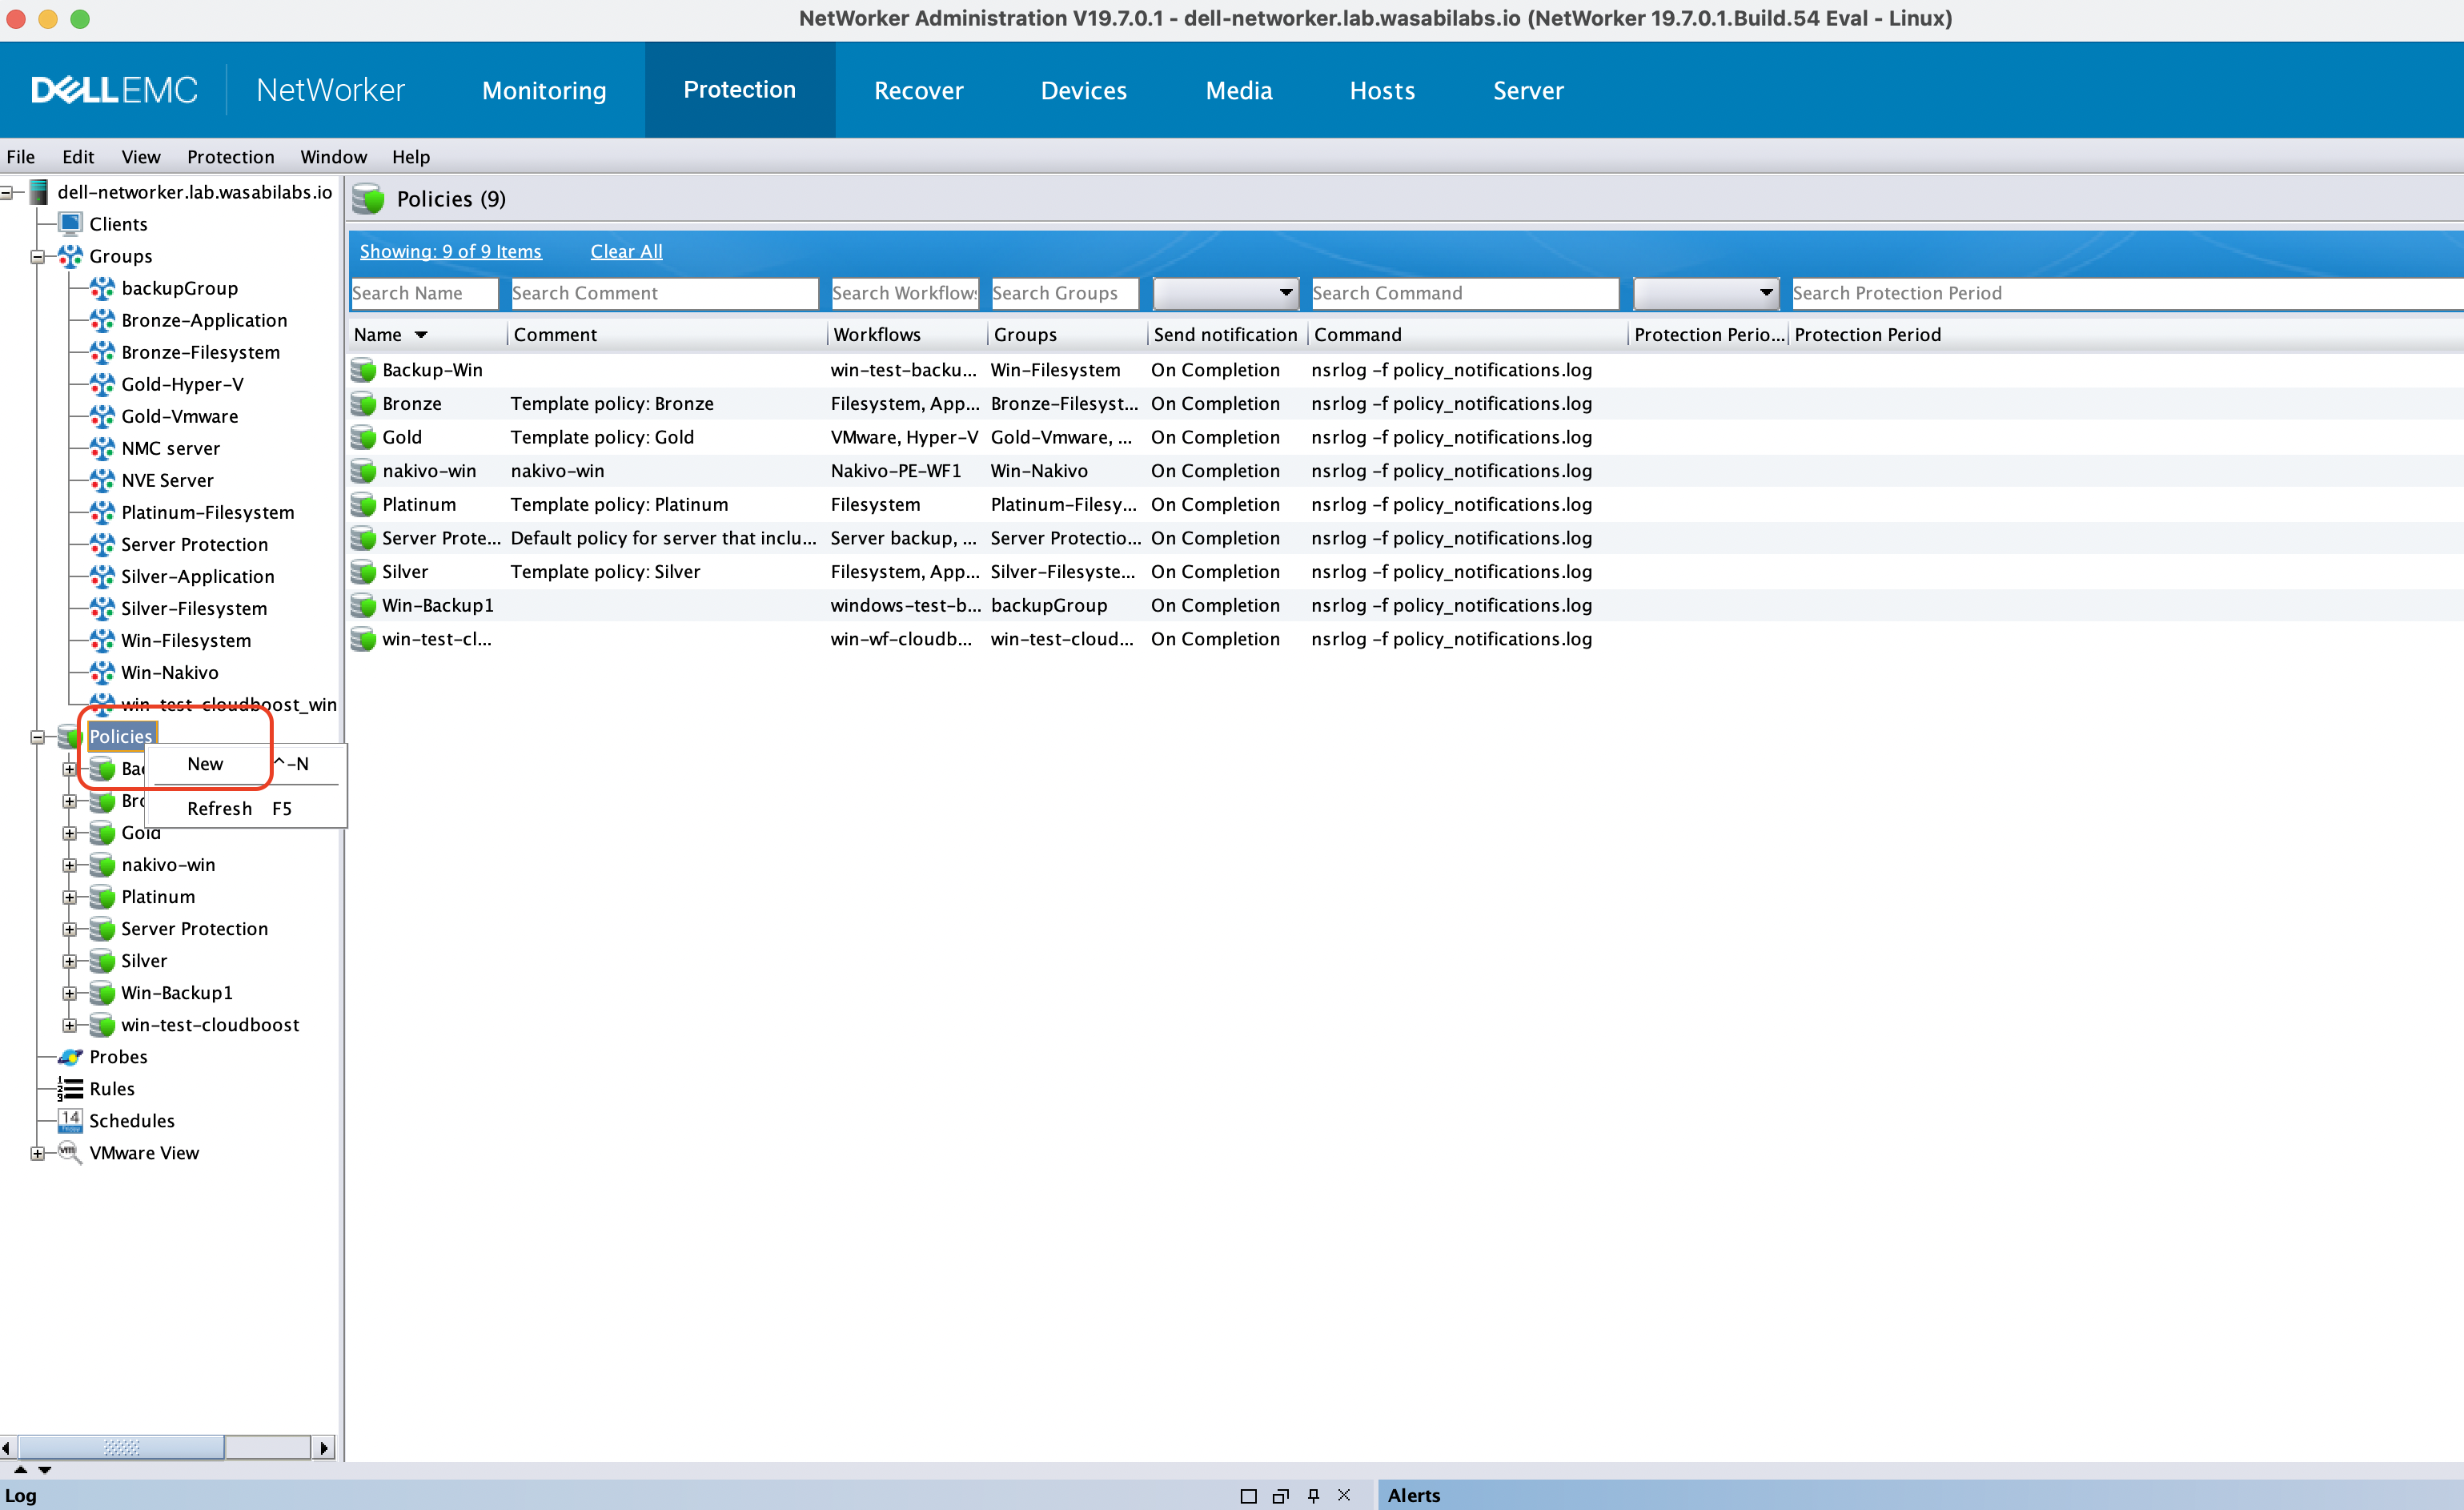This screenshot has height=1510, width=2464.
Task: Switch to the Hosts tab
Action: click(1382, 90)
